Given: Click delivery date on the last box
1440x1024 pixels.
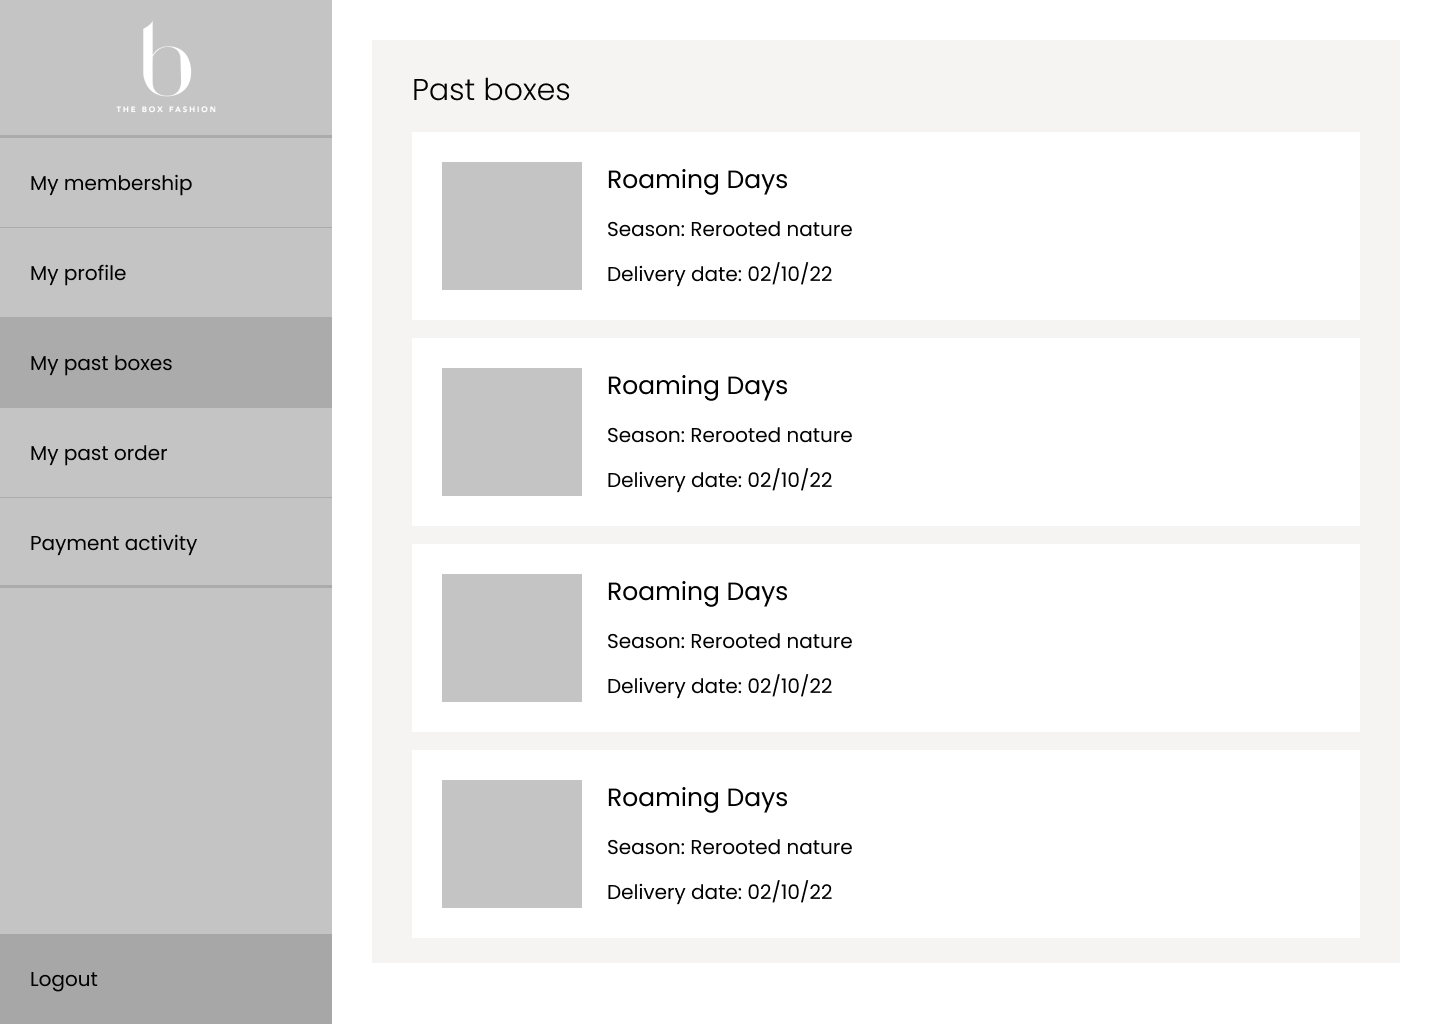Looking at the screenshot, I should tap(720, 891).
